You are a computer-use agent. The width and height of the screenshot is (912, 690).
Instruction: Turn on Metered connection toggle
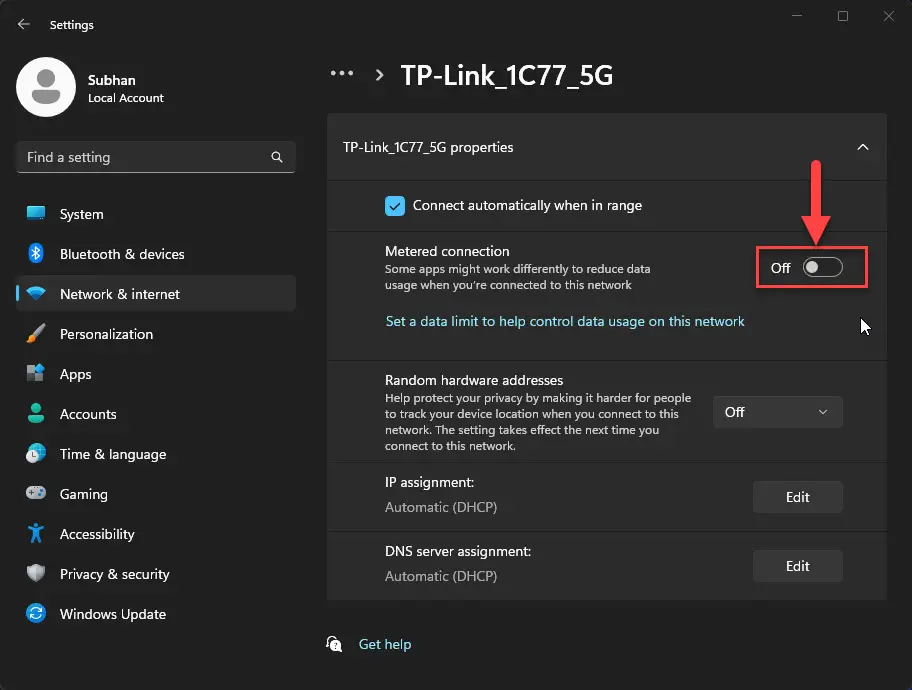tap(822, 268)
